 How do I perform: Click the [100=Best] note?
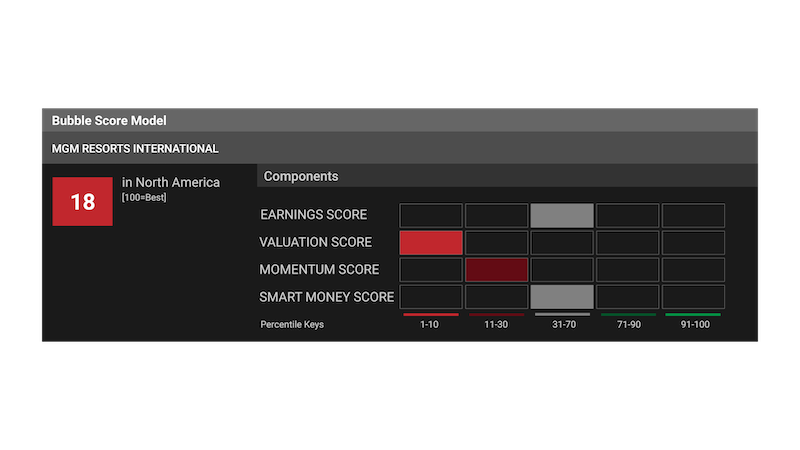tap(144, 197)
